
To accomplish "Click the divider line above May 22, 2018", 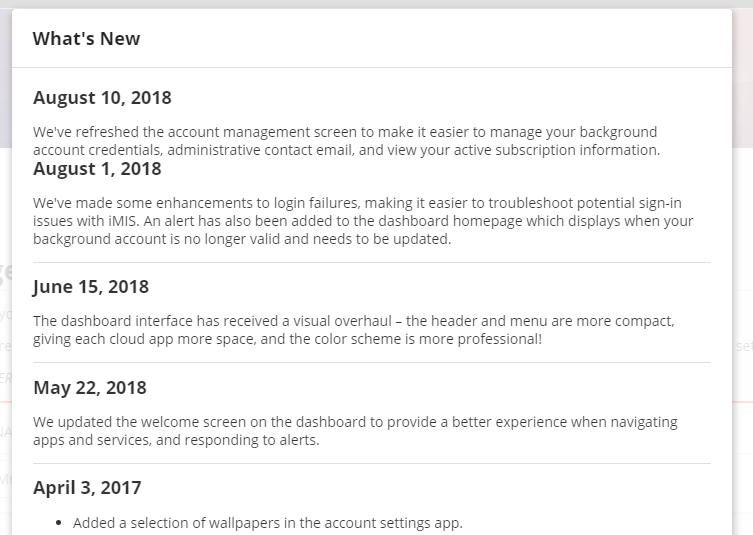I will click(371, 362).
